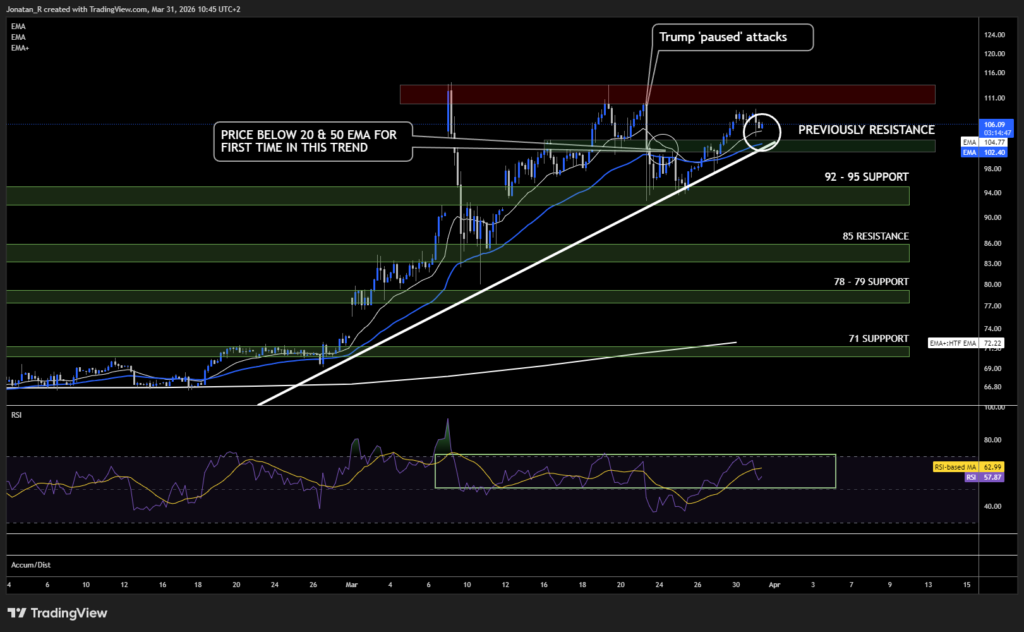Click the TradingView logo icon
The width and height of the screenshot is (1024, 632).
(18, 613)
